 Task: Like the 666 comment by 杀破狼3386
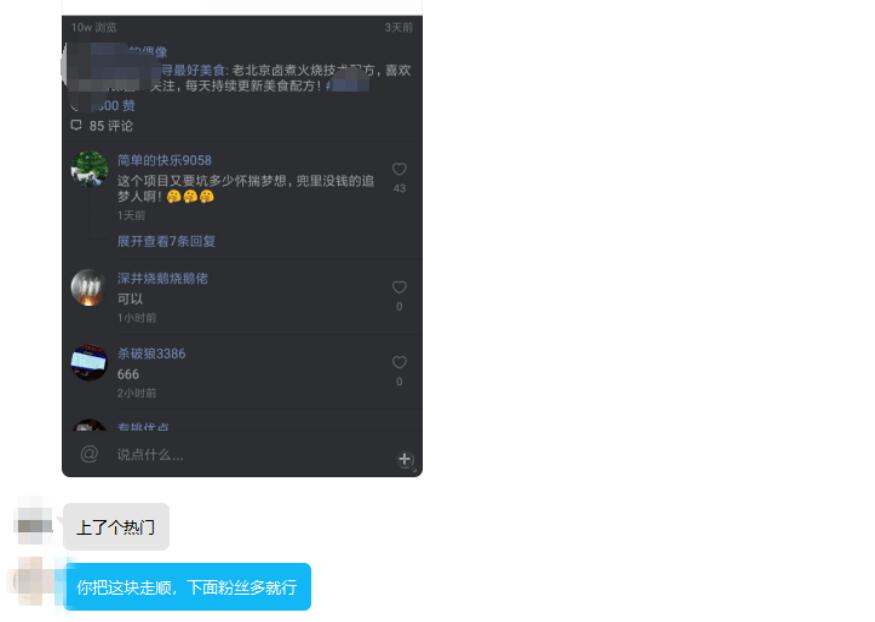(x=399, y=363)
